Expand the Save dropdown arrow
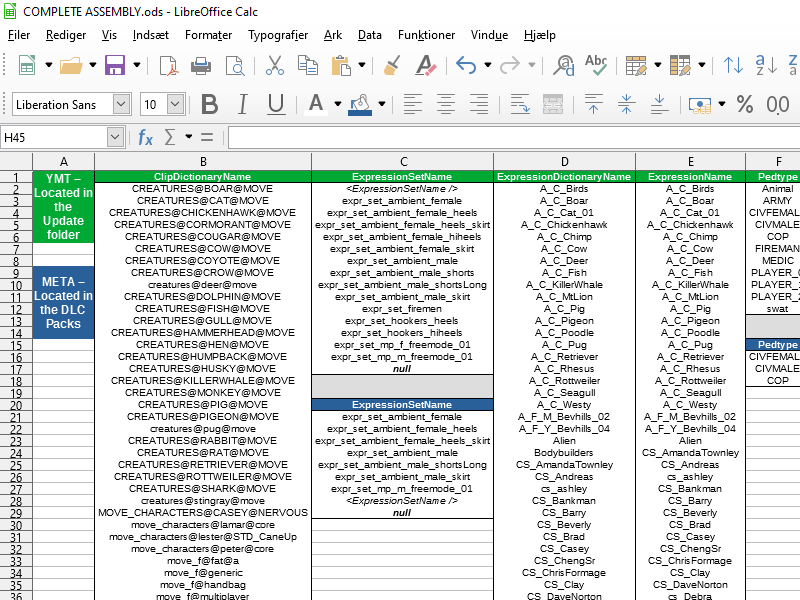The height and width of the screenshot is (600, 800). pyautogui.click(x=137, y=65)
